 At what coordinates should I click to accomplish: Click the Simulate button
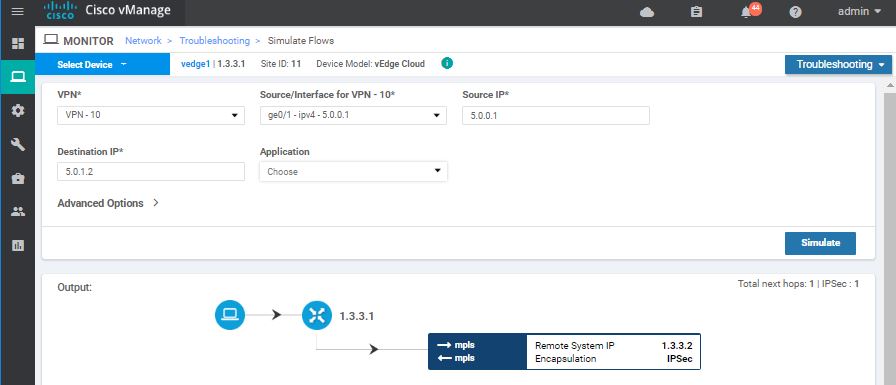click(820, 243)
